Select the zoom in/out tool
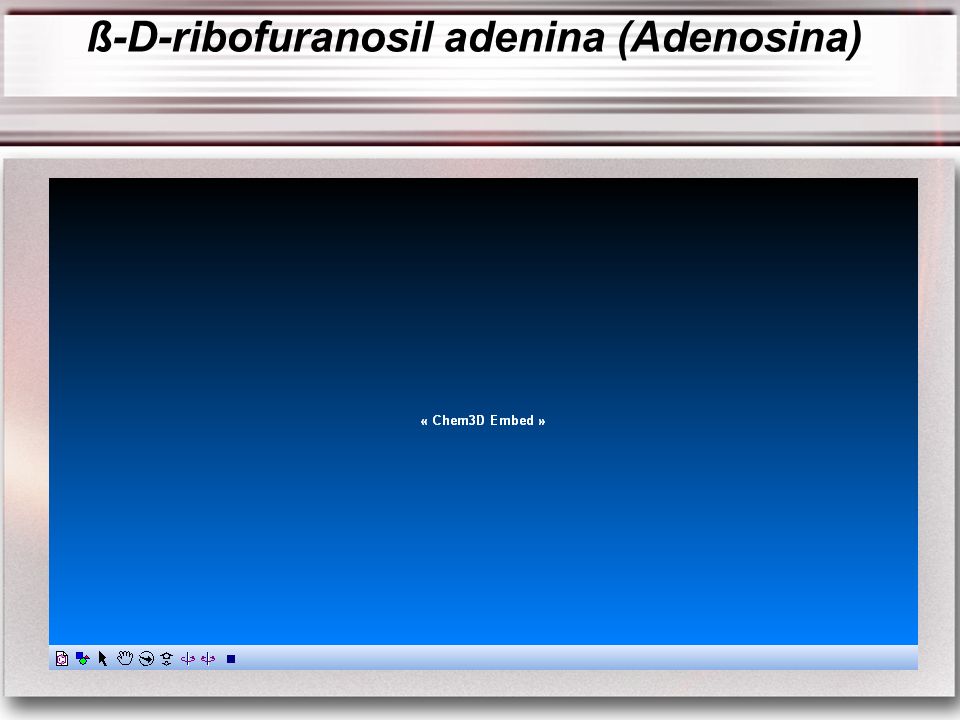The image size is (960, 720). [167, 659]
